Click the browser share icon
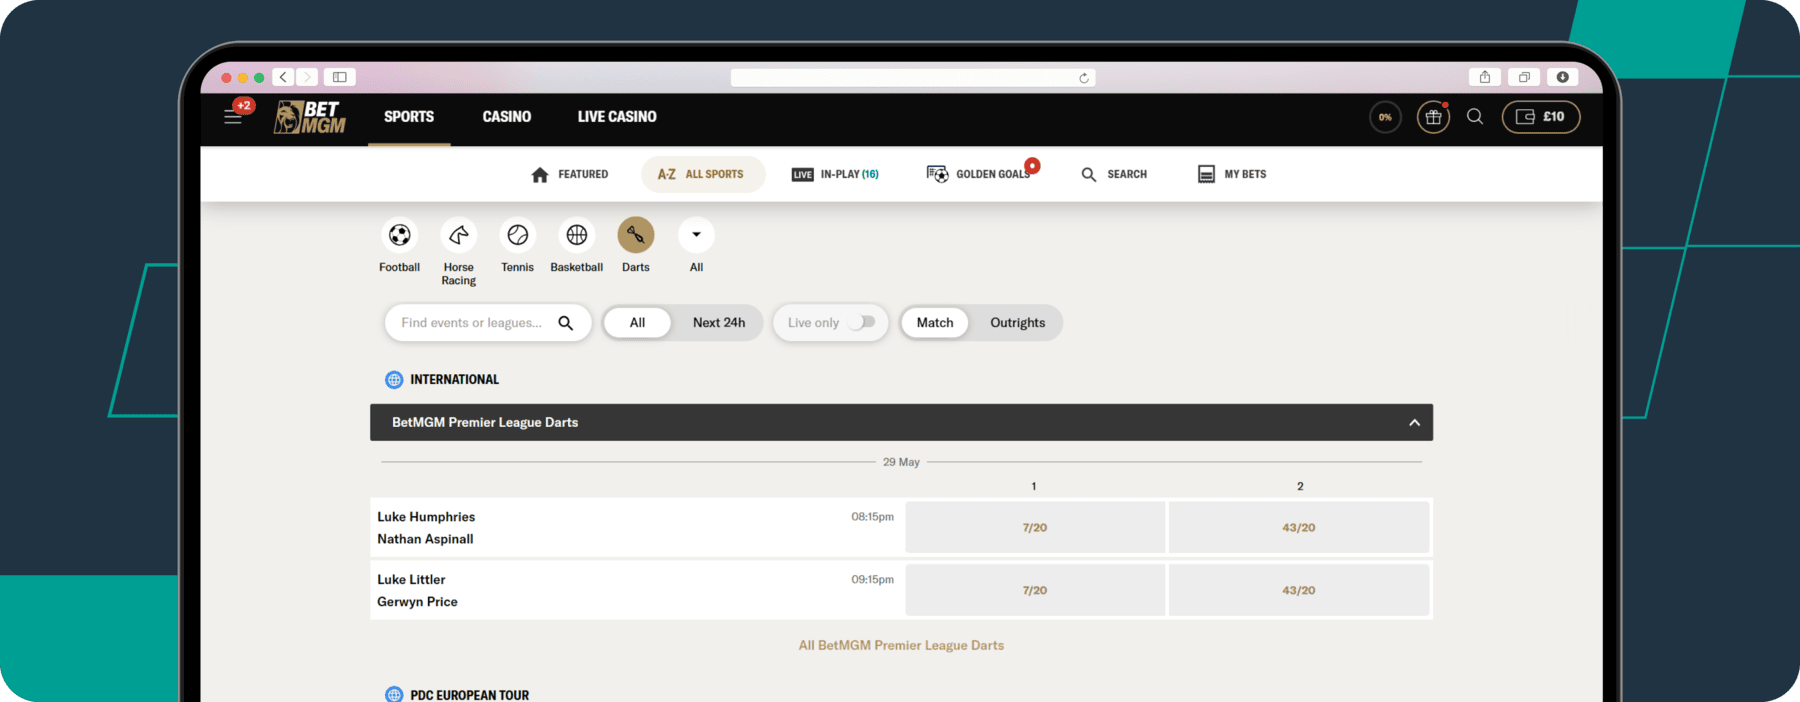Screen dimensions: 1800x702 (x=1485, y=77)
